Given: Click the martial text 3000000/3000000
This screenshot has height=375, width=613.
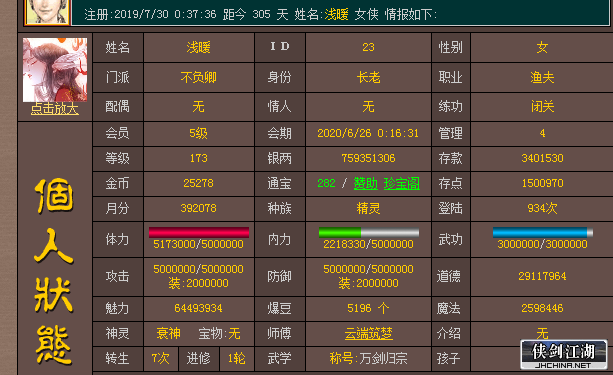Looking at the screenshot, I should tap(542, 244).
